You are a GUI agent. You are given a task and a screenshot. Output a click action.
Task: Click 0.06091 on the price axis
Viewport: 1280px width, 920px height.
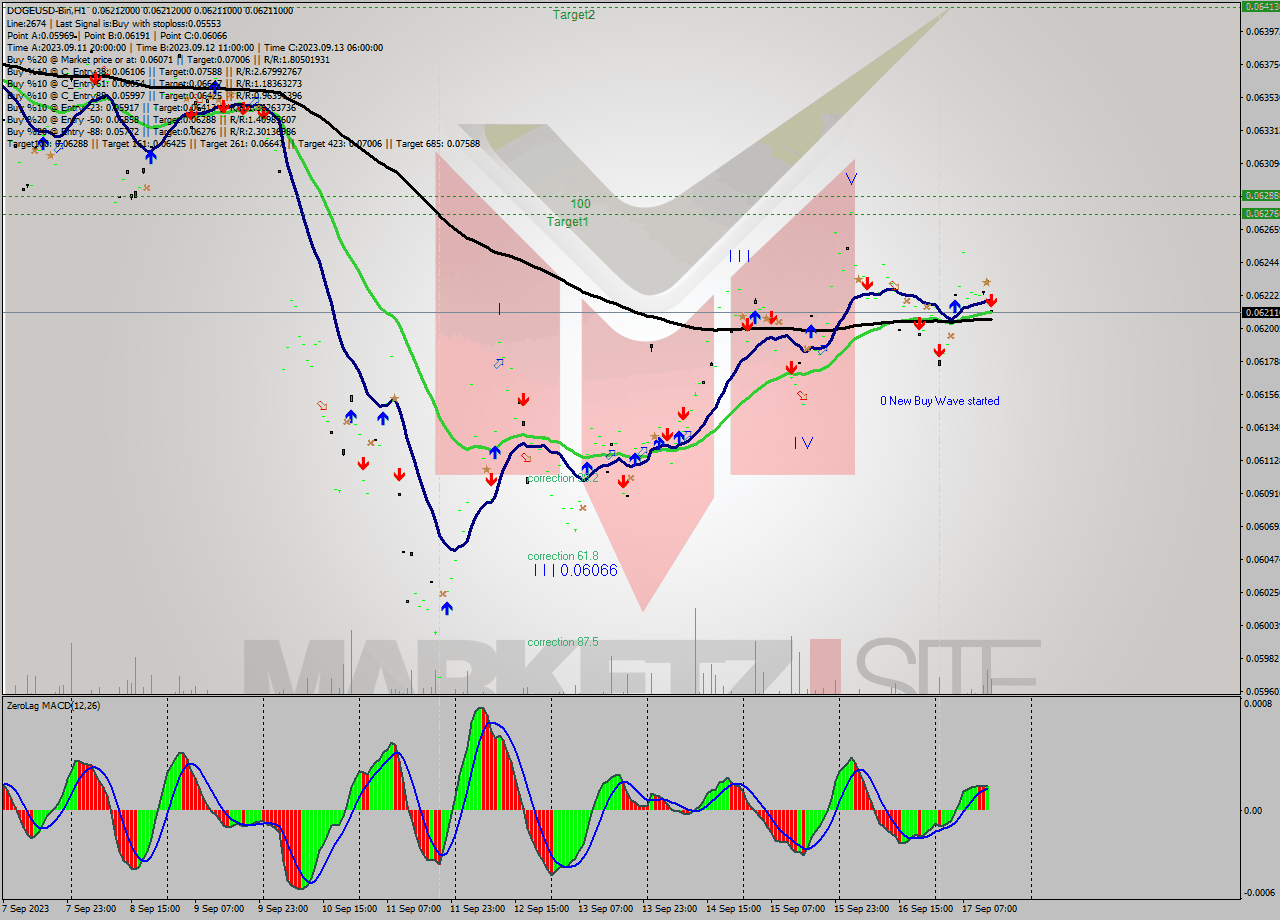1262,493
